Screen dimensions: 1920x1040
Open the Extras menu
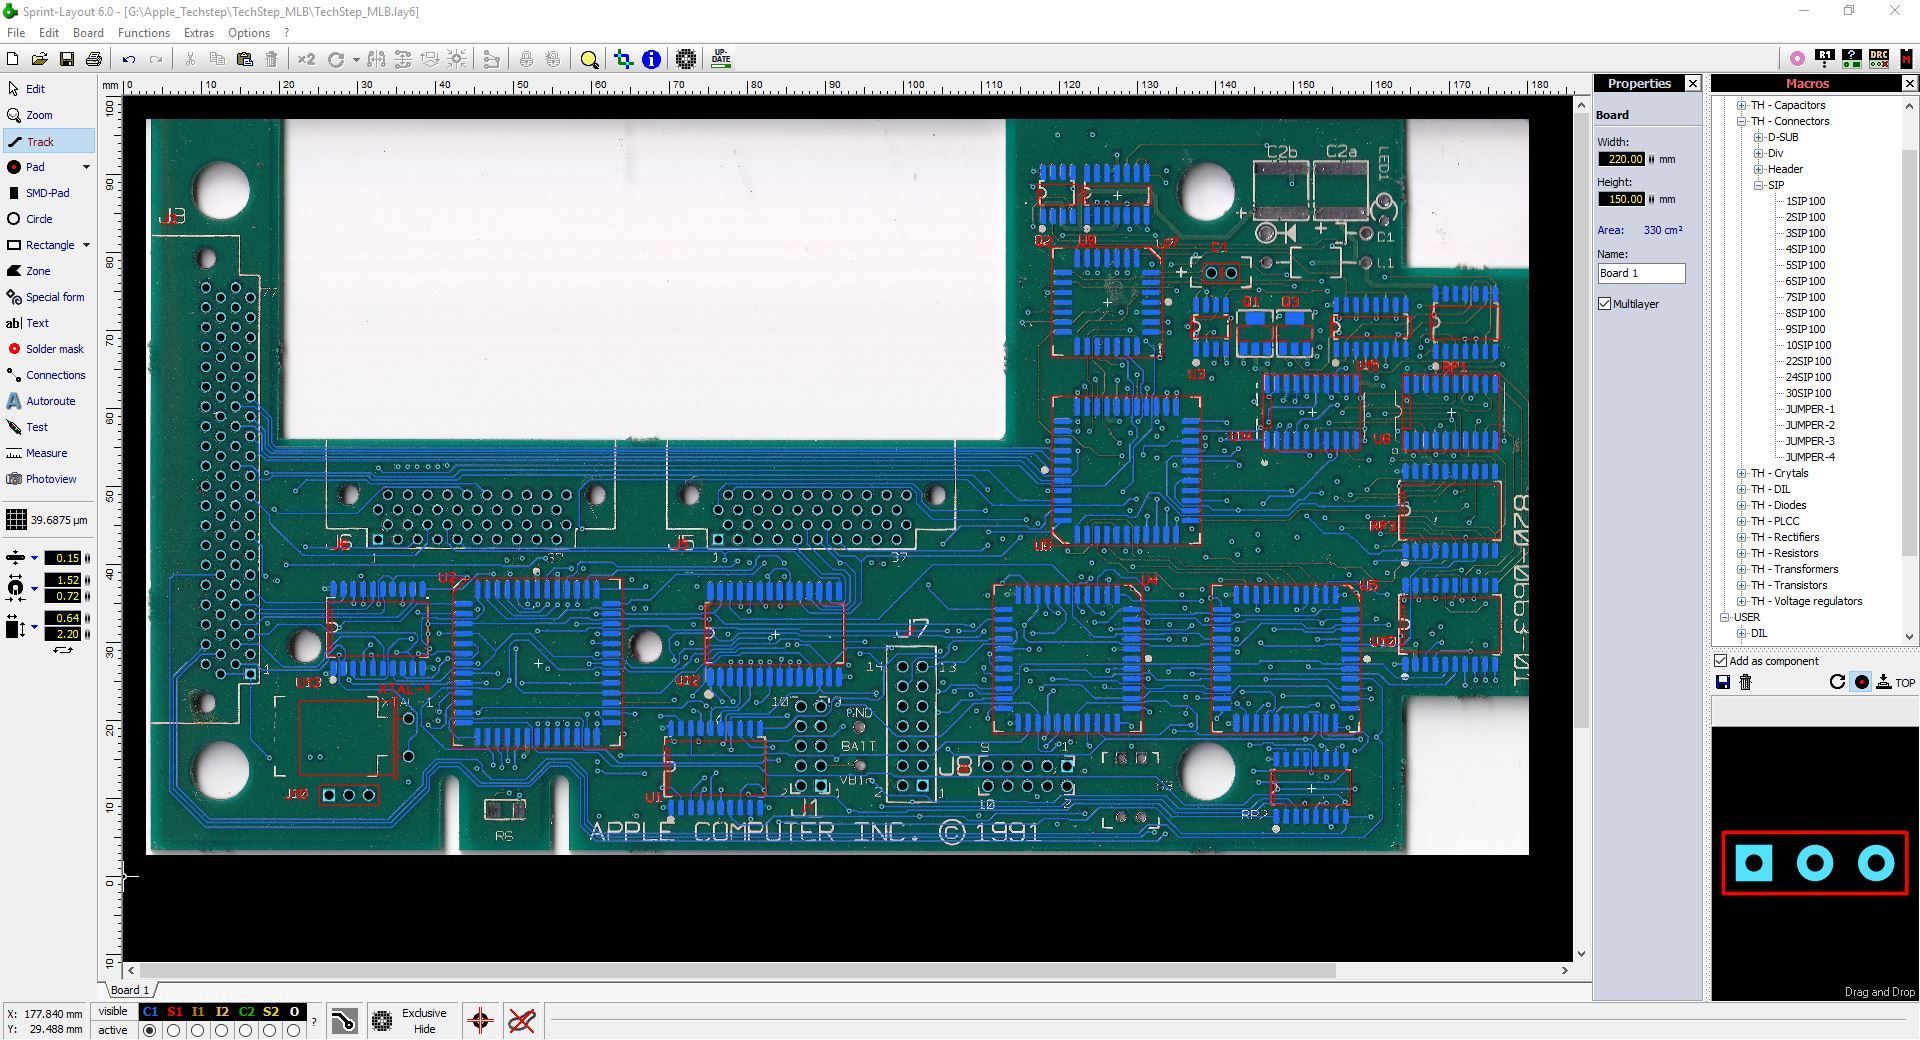pyautogui.click(x=199, y=33)
